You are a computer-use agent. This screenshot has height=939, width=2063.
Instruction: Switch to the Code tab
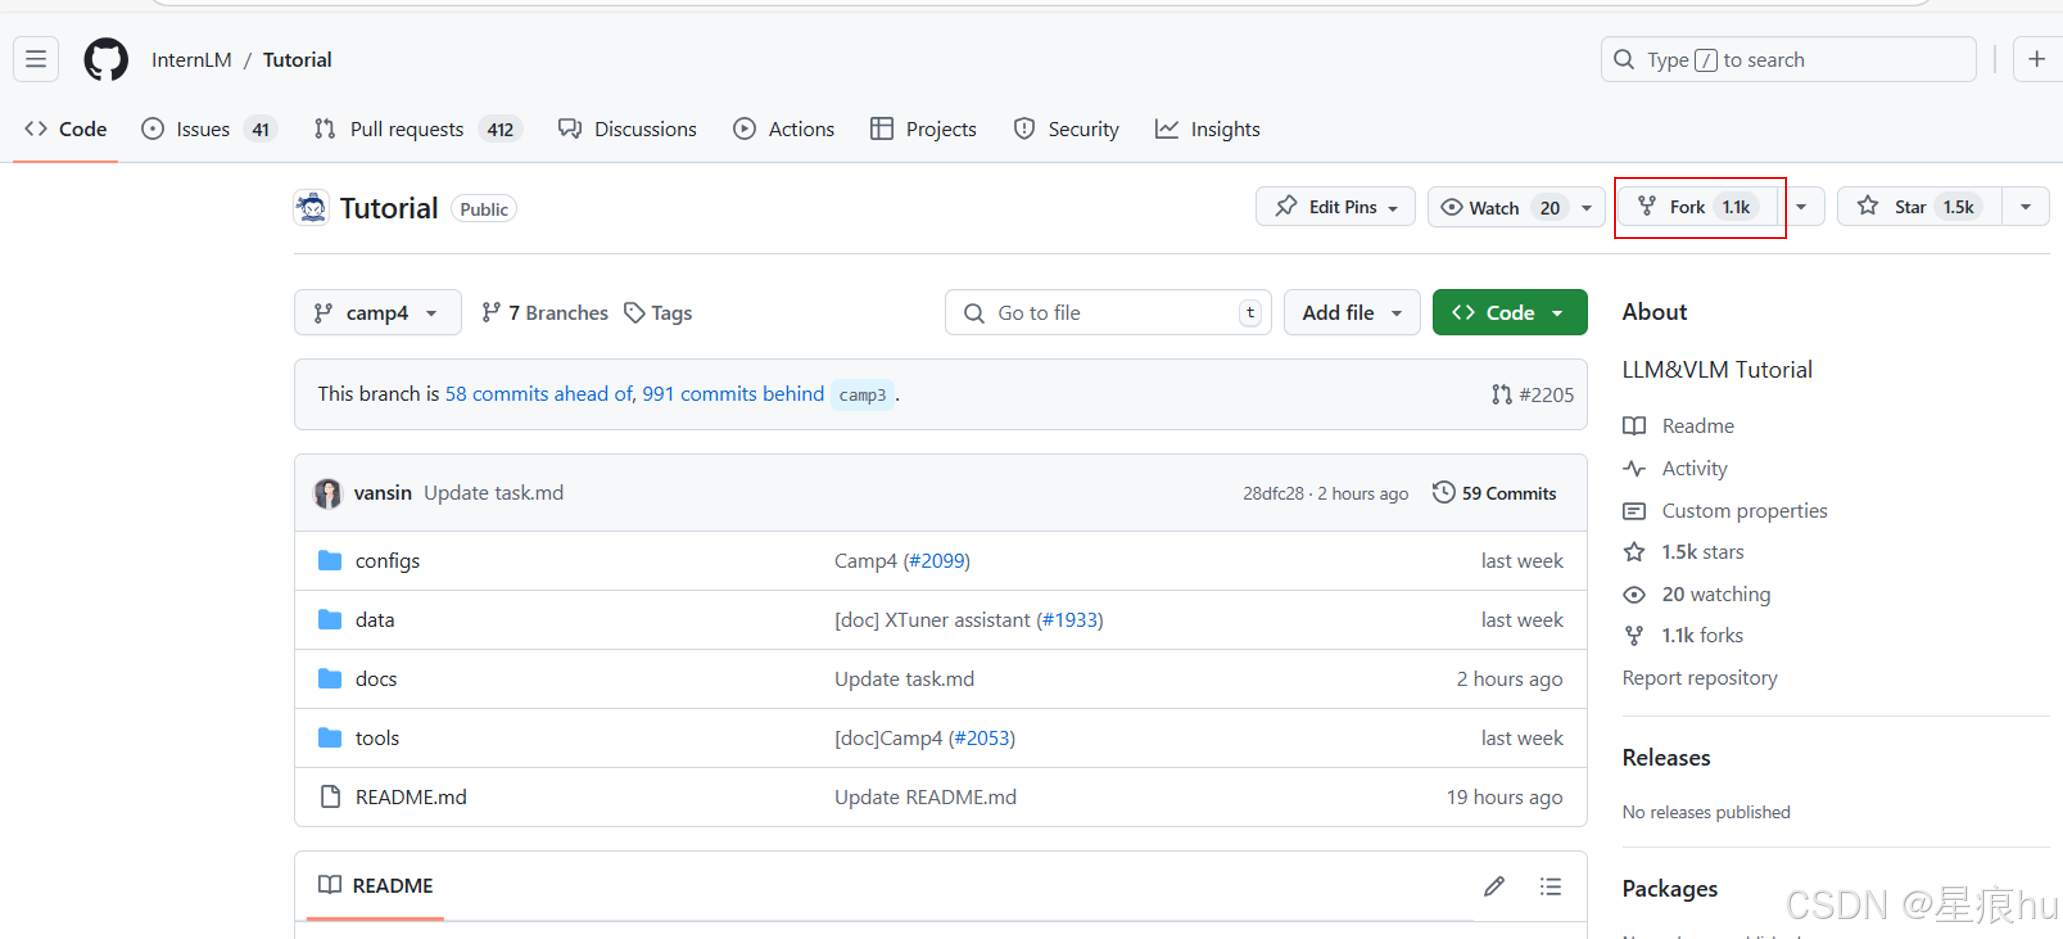click(x=66, y=129)
